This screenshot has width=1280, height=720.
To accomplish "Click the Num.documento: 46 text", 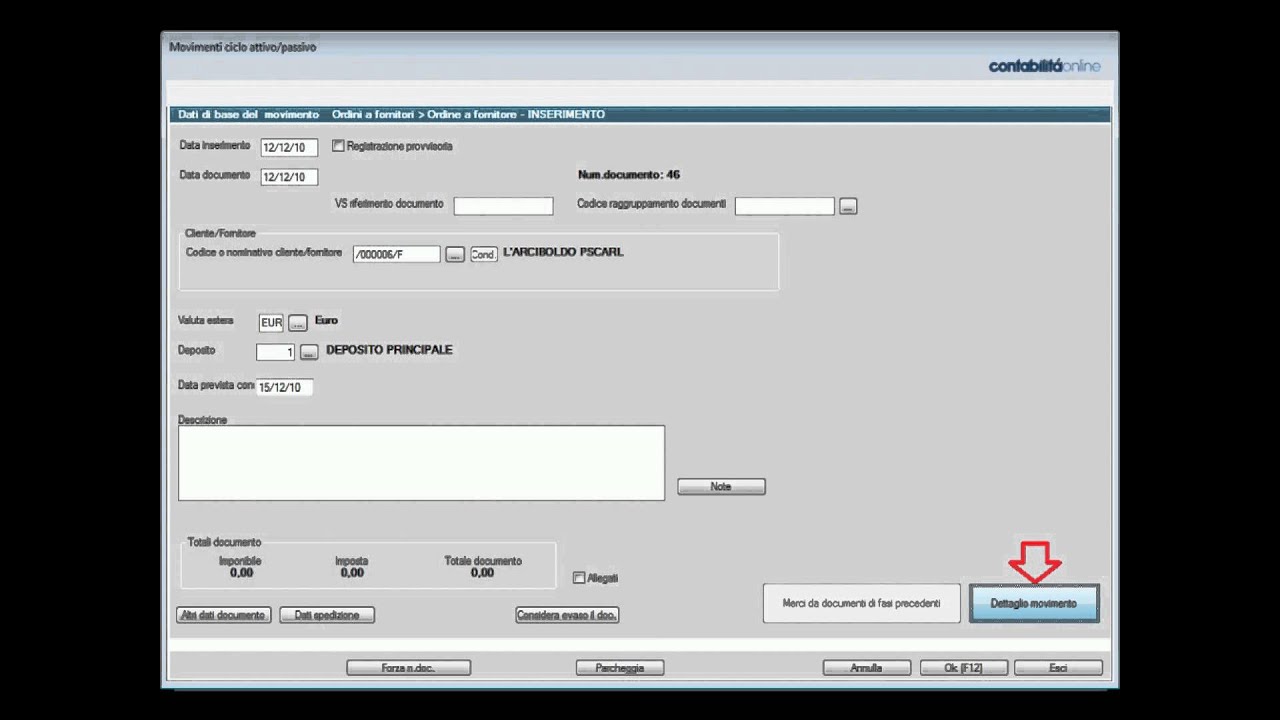I will click(629, 175).
